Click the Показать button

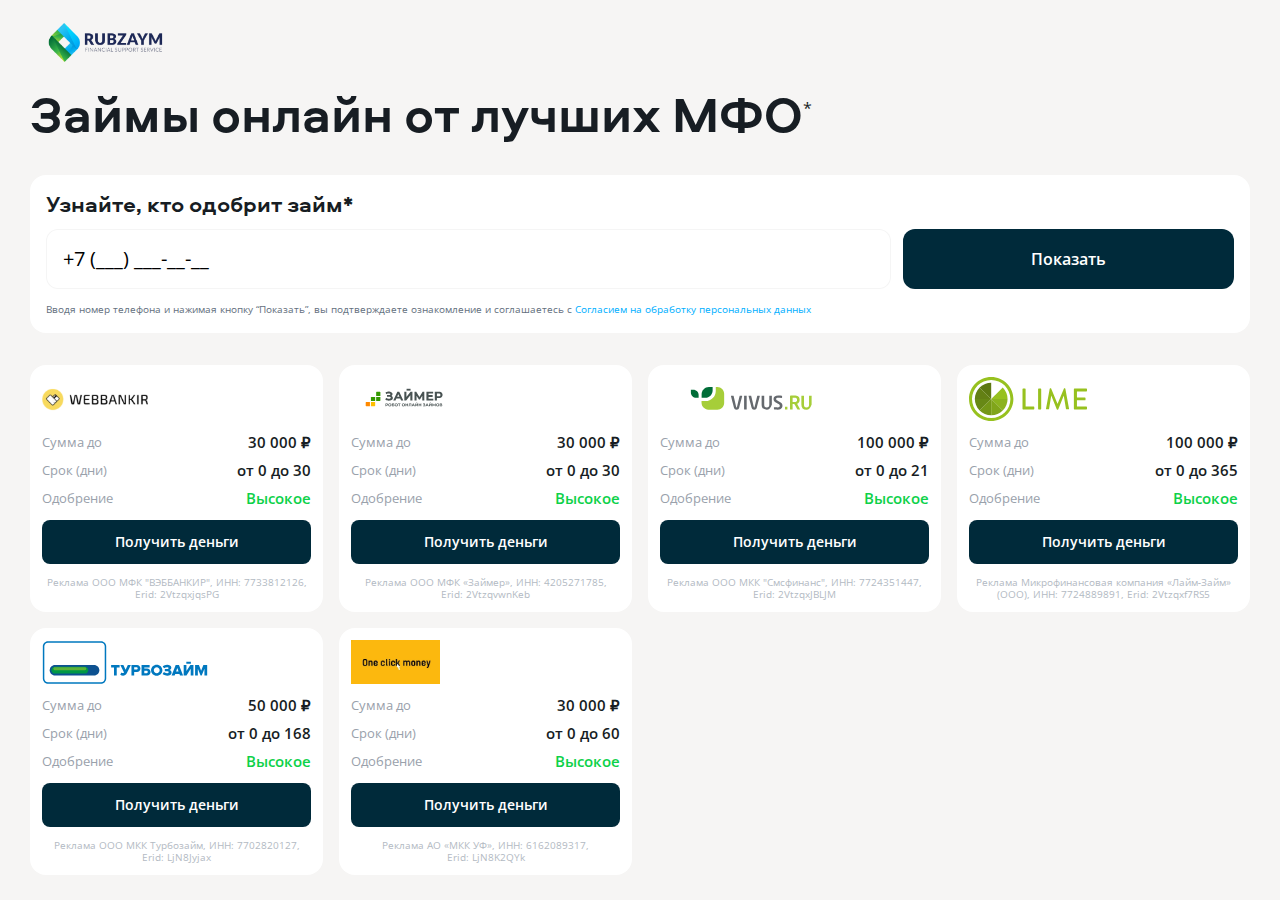(x=1068, y=259)
